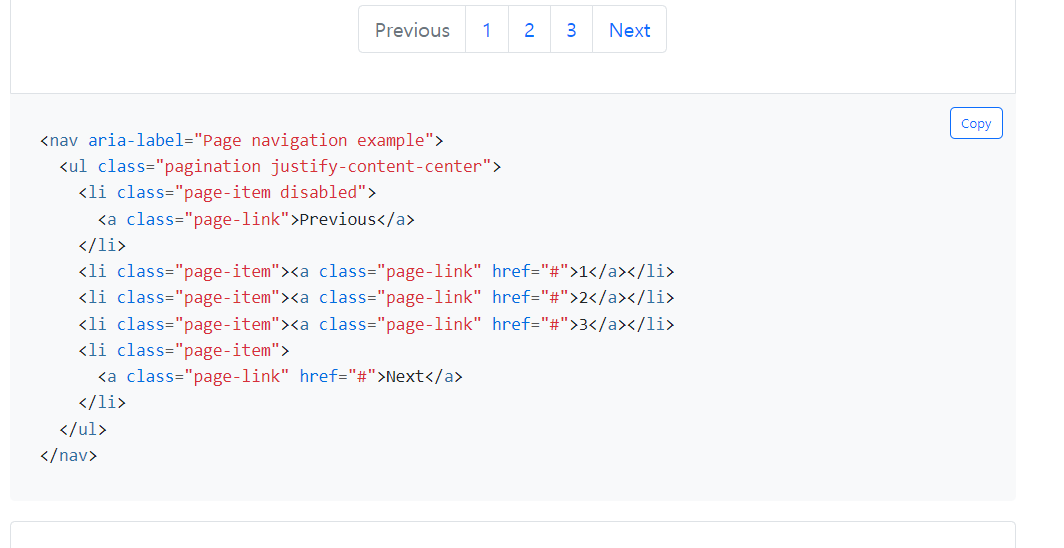The image size is (1064, 548).
Task: Click 'Previous' text in the code
Action: [x=338, y=219]
